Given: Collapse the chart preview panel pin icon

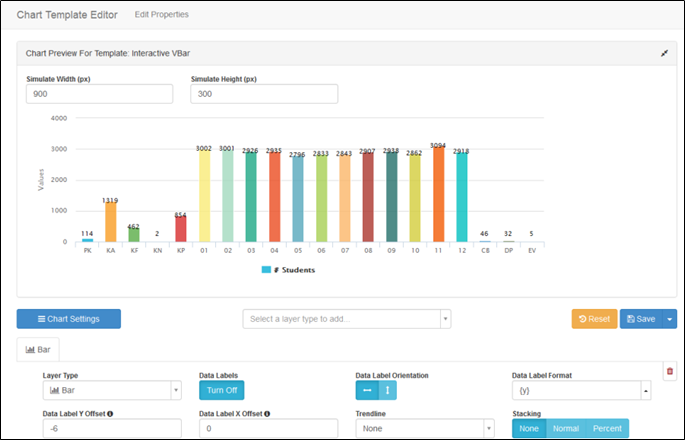Looking at the screenshot, I should 665,53.
